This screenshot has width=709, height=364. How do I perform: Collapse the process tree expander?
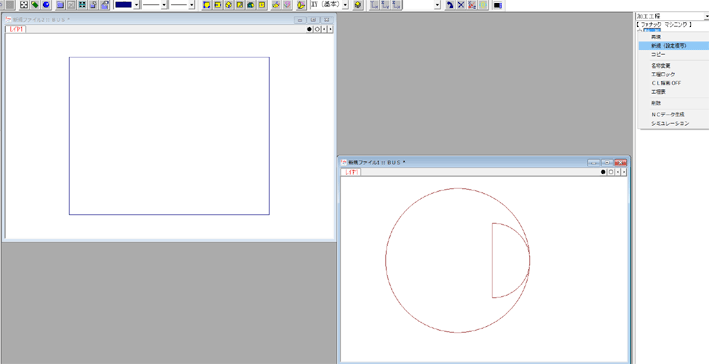pos(639,30)
